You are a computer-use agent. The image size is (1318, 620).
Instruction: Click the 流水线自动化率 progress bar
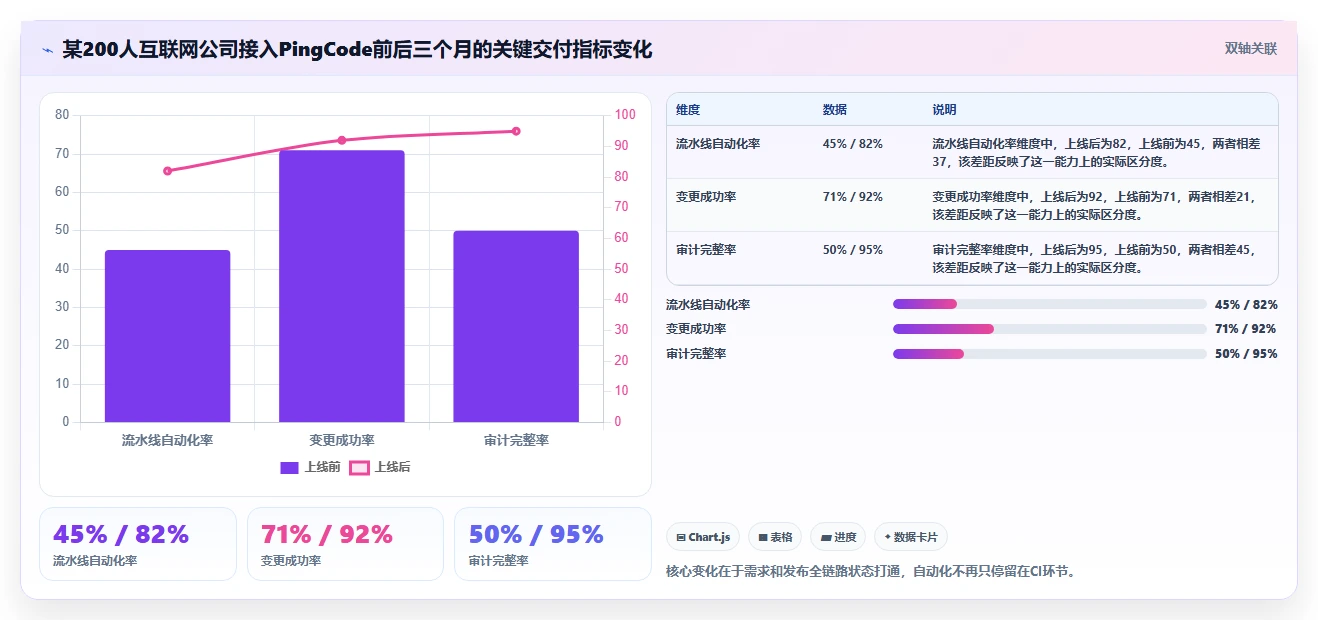point(1050,304)
